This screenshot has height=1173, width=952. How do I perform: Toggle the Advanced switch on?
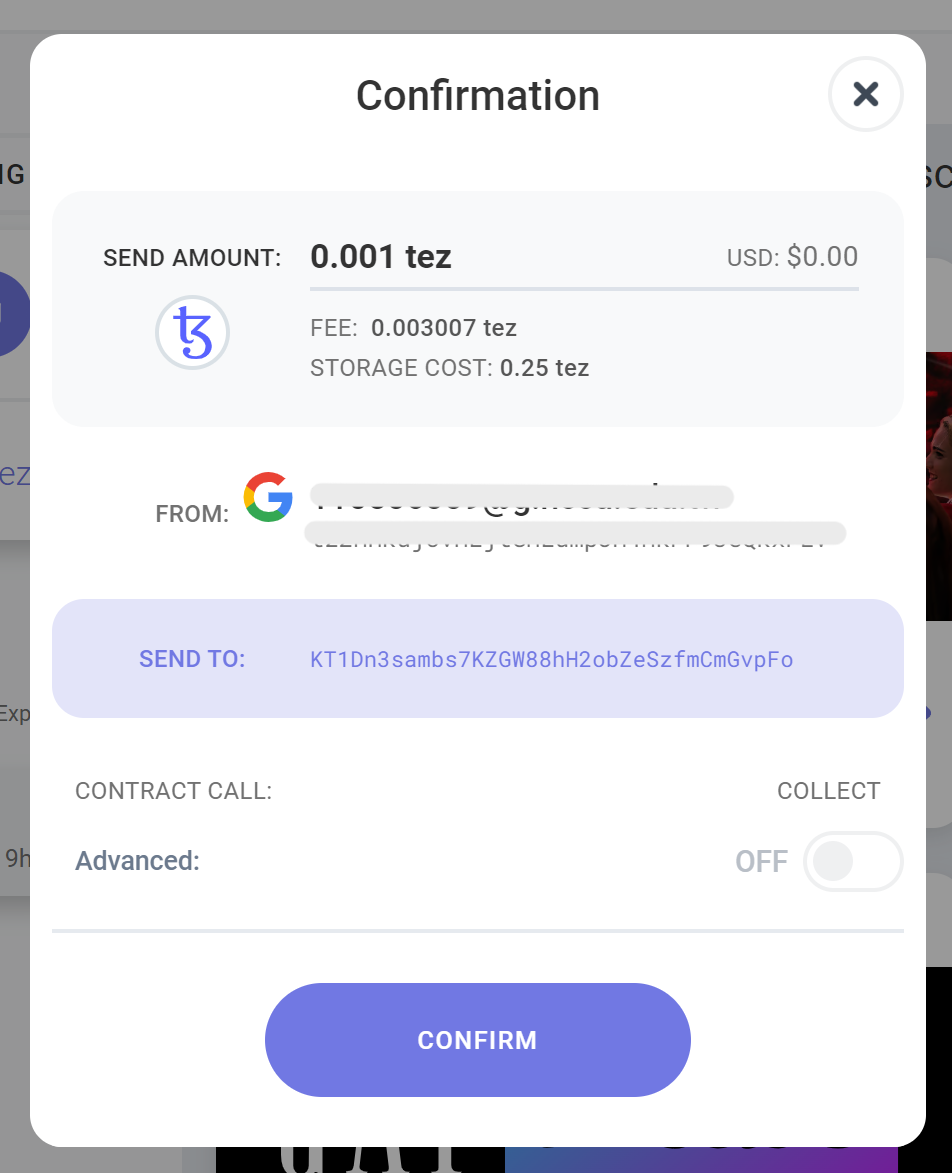tap(853, 861)
